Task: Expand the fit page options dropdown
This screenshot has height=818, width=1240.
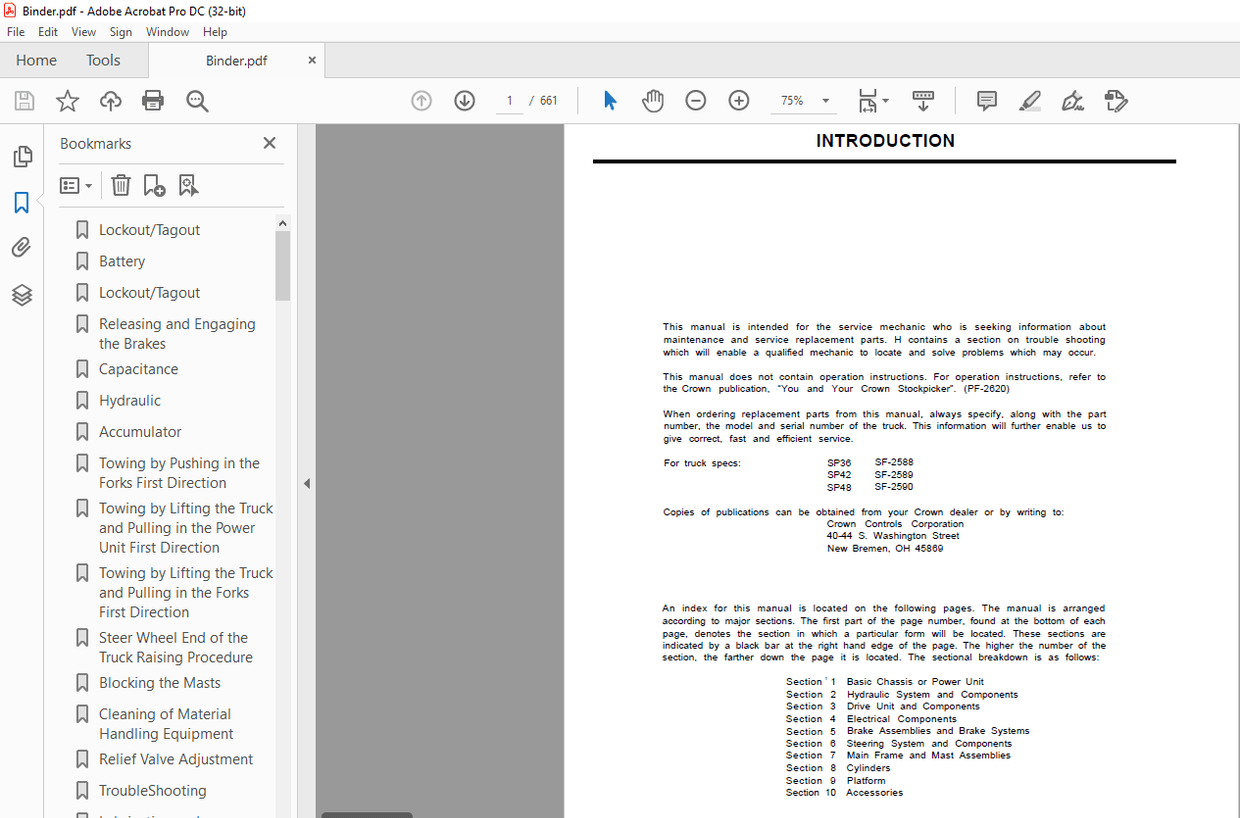Action: (886, 101)
